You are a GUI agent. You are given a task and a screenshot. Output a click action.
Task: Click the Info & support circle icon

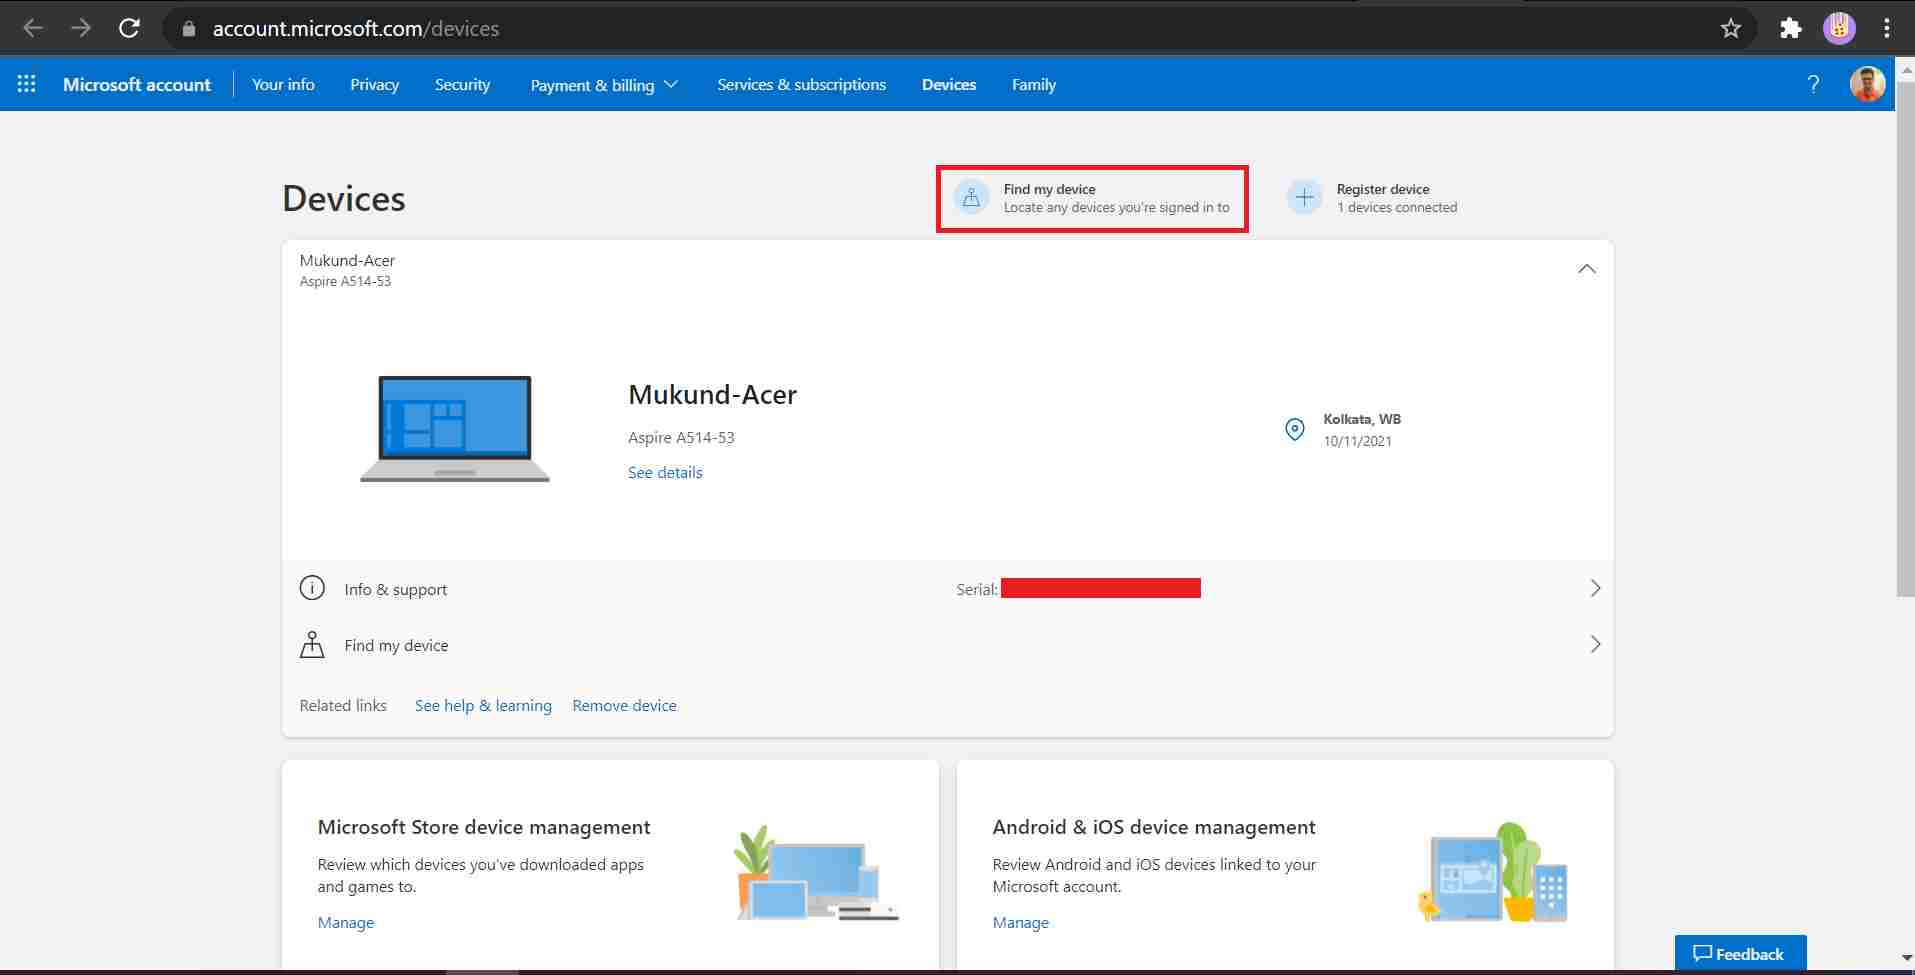(x=312, y=588)
